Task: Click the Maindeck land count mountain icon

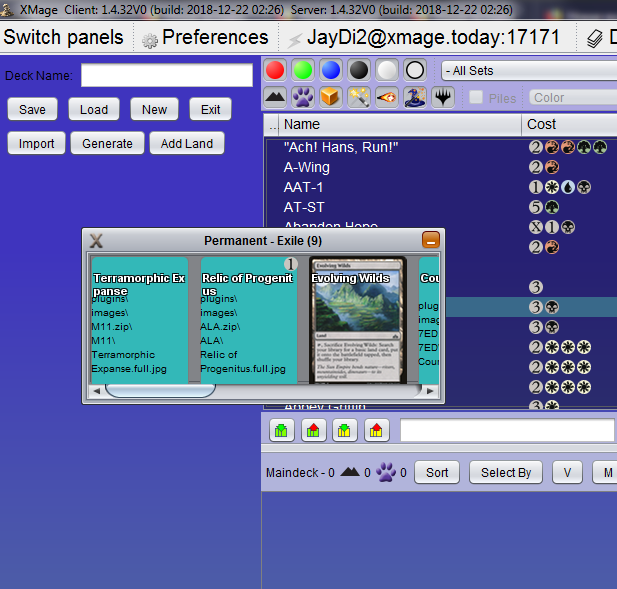Action: point(350,471)
